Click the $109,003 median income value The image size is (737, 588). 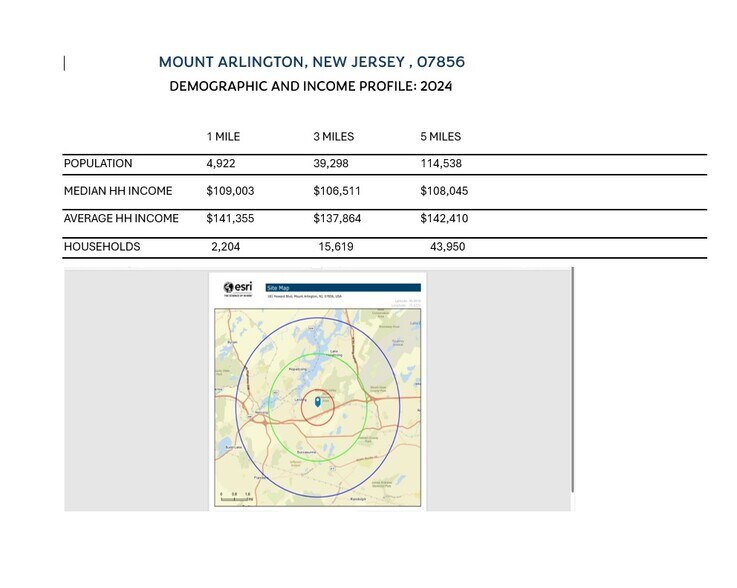pyautogui.click(x=230, y=191)
